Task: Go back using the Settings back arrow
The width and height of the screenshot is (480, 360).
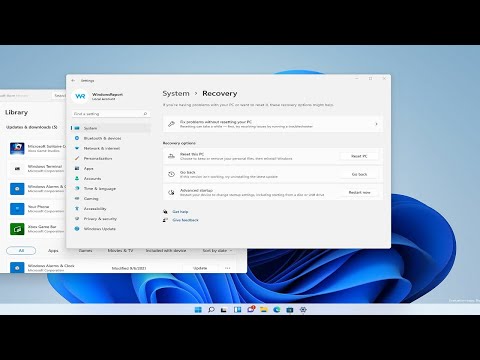Action: tap(73, 80)
